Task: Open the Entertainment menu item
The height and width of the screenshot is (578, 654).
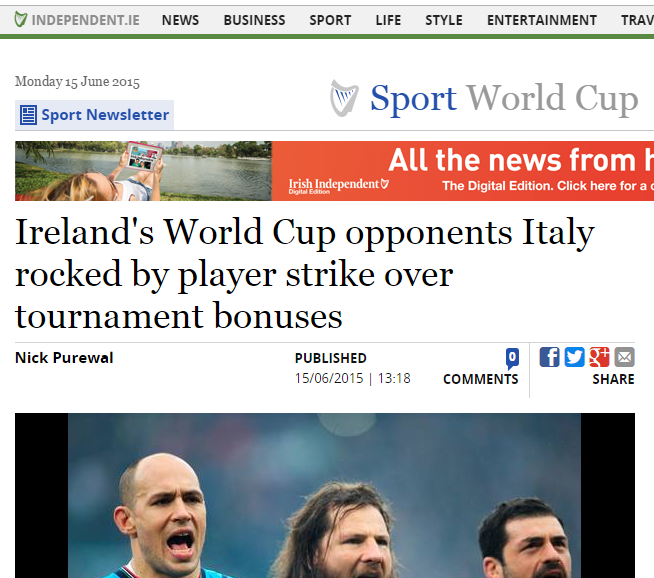Action: [x=542, y=20]
